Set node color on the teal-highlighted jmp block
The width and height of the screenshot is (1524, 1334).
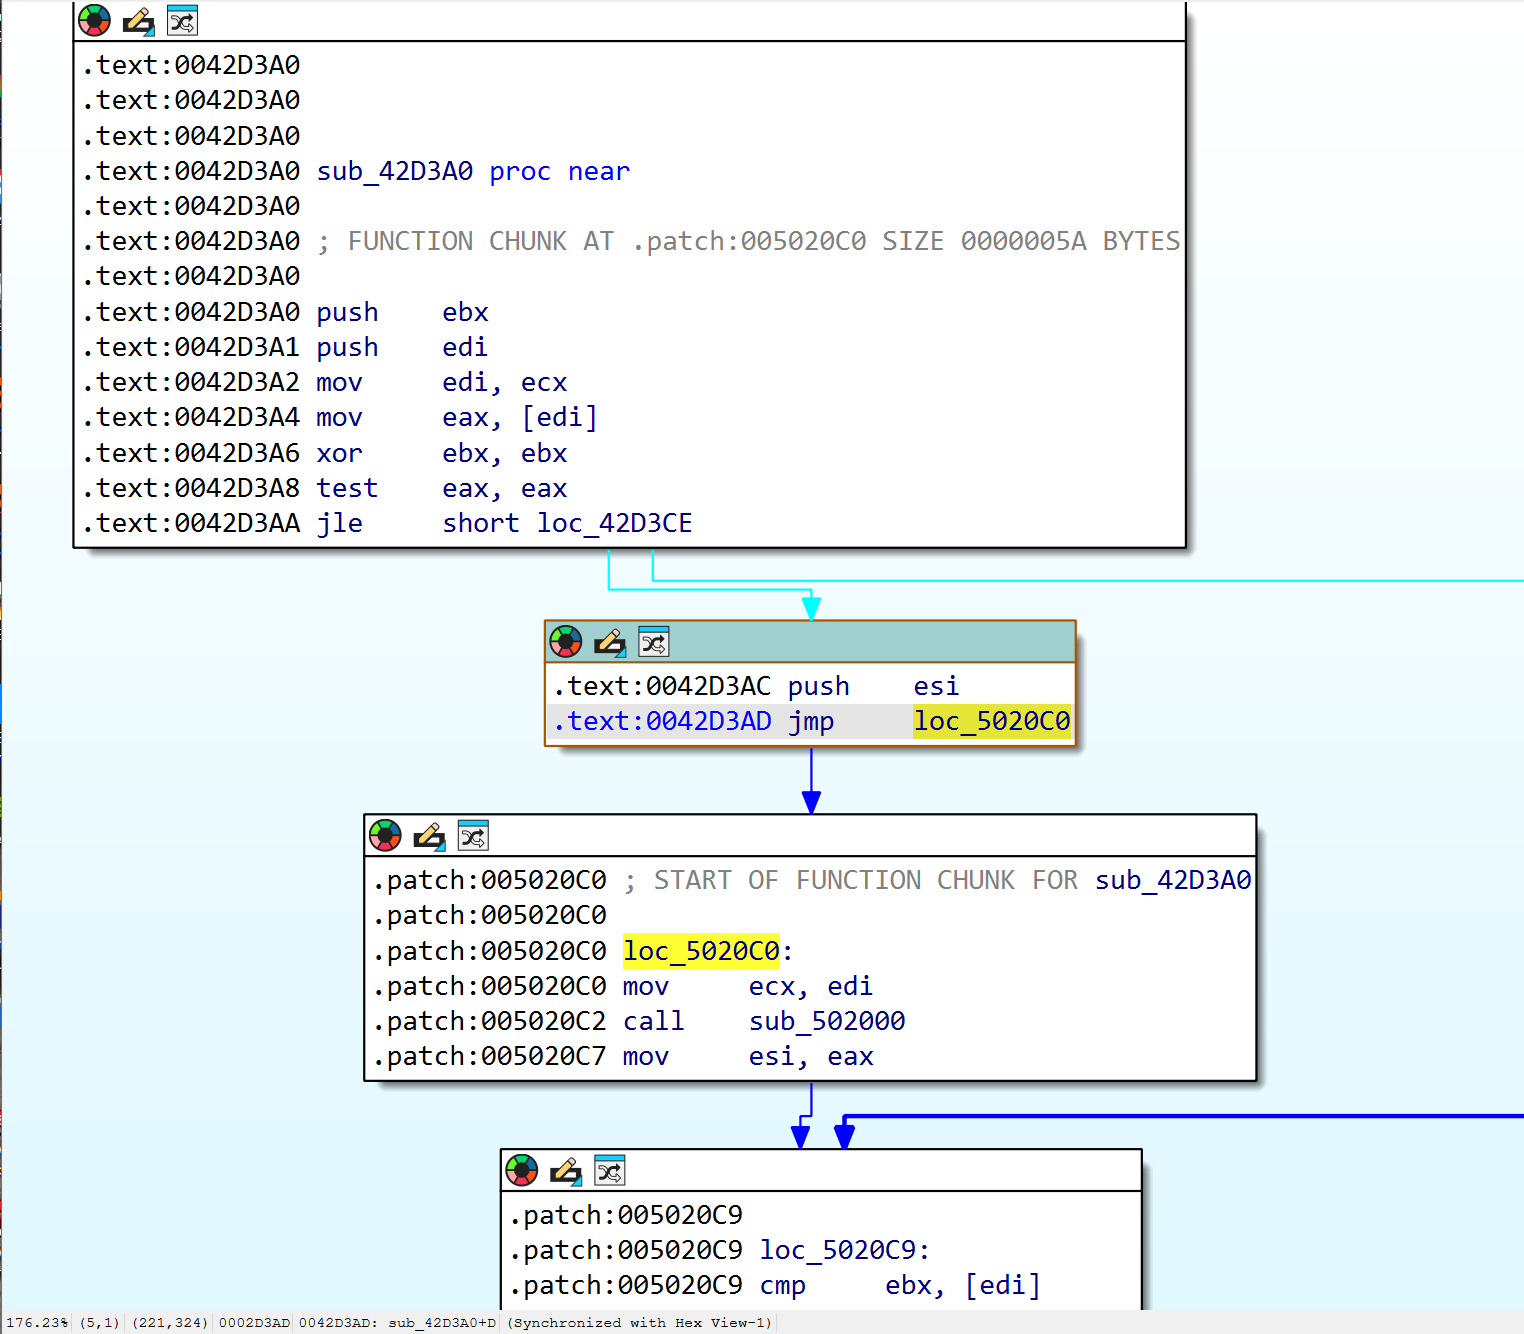(565, 642)
